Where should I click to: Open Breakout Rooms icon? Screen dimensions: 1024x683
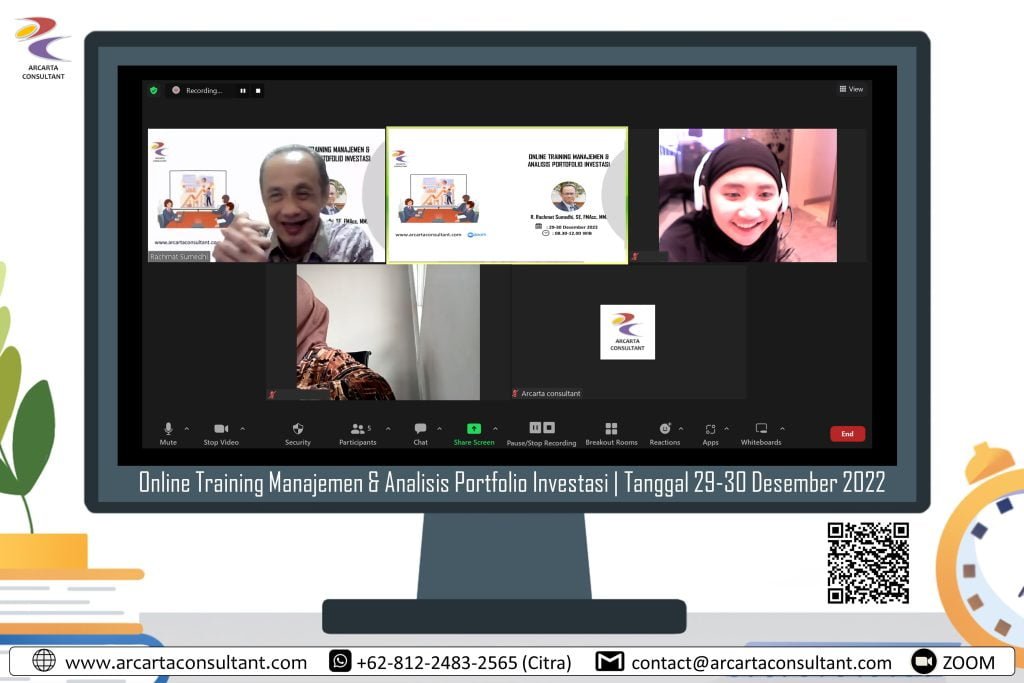point(611,429)
